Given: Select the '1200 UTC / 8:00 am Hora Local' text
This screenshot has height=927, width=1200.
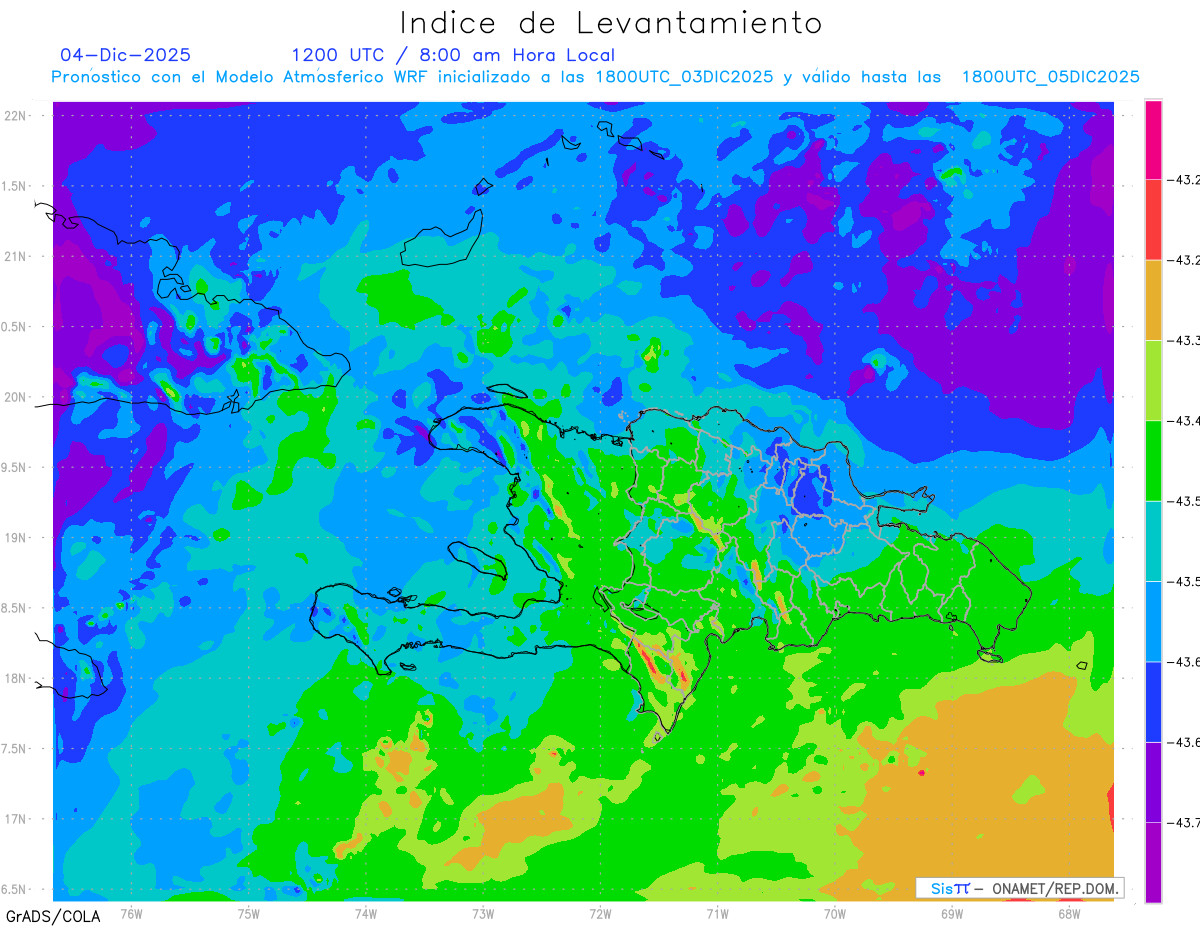Looking at the screenshot, I should click(453, 56).
